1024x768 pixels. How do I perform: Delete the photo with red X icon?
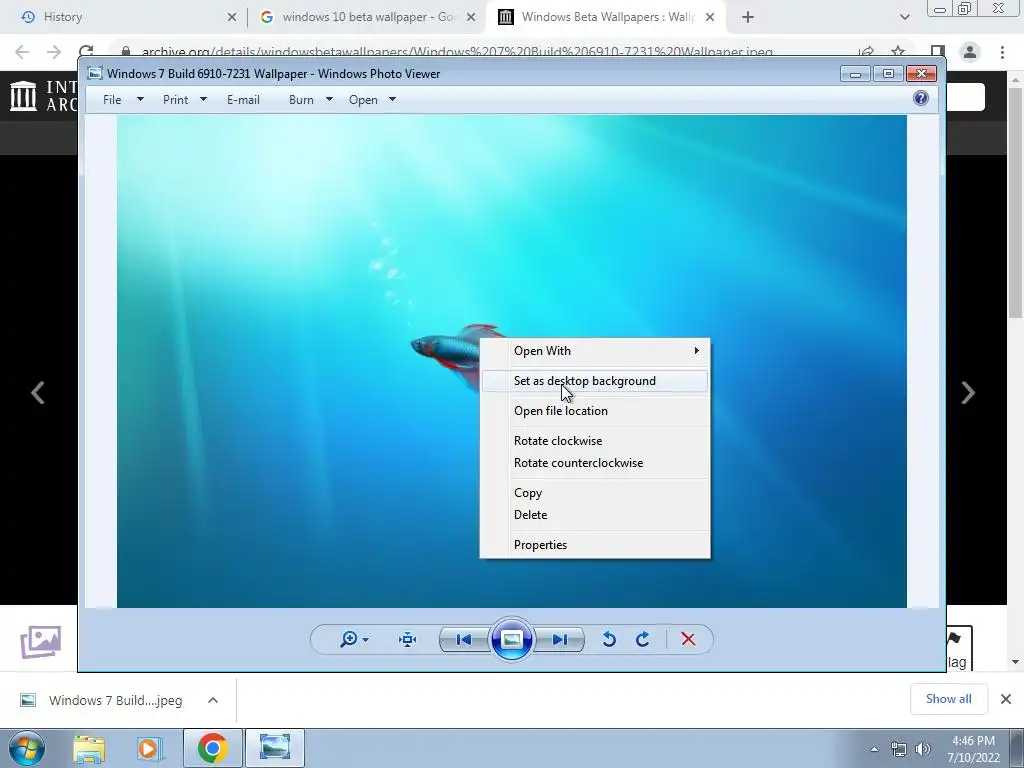click(x=688, y=639)
